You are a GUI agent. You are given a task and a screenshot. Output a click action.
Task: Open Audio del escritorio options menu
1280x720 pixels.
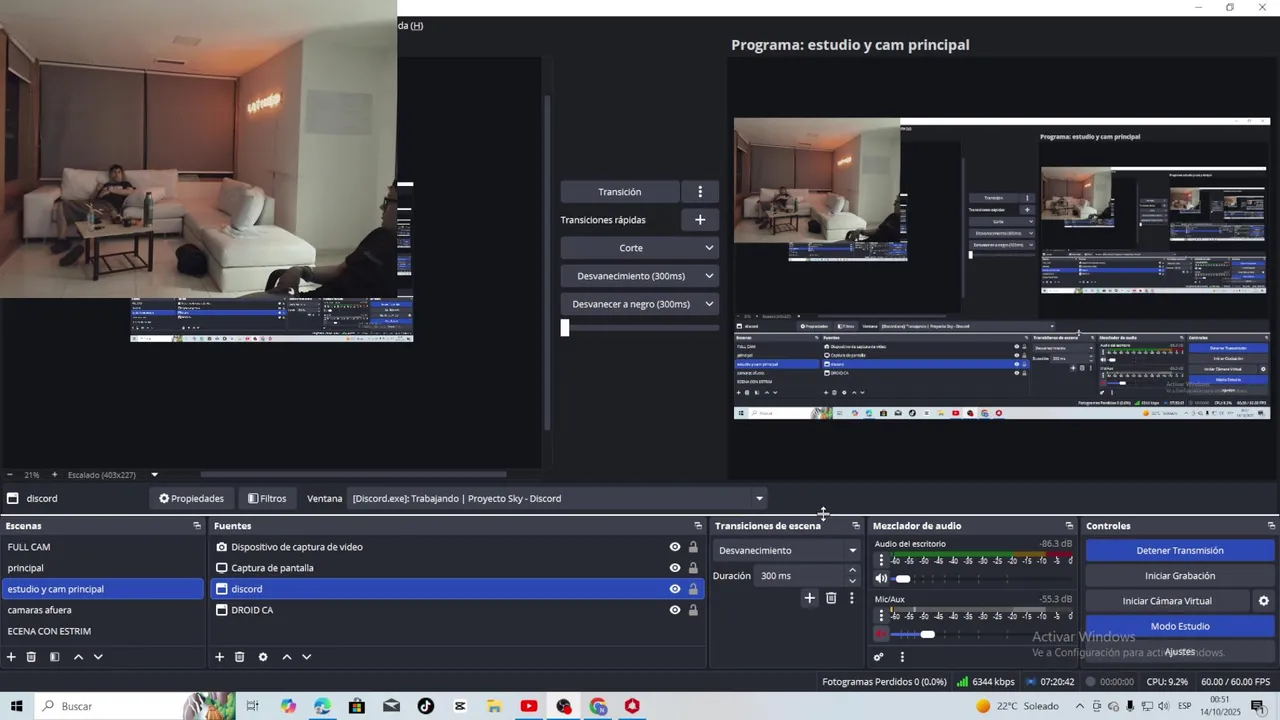881,561
